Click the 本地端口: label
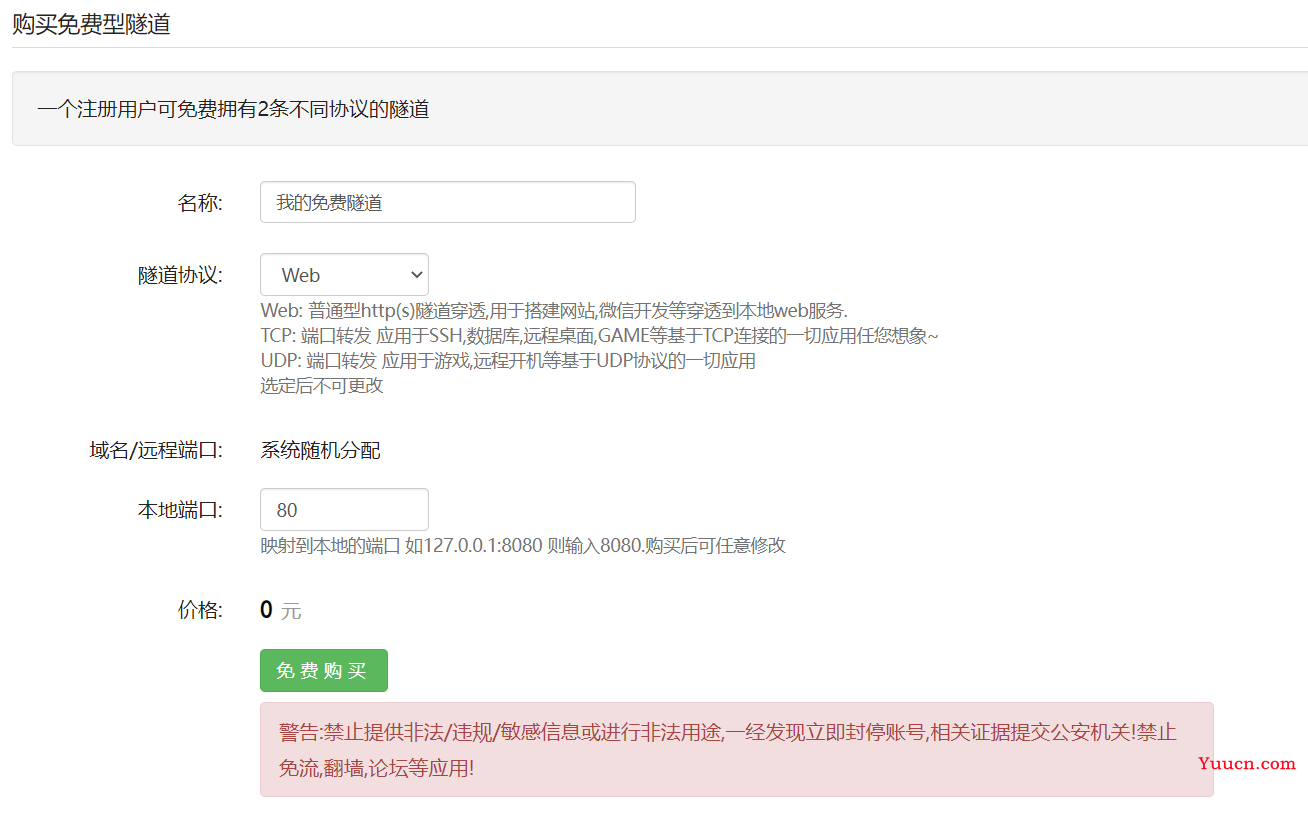 180,510
